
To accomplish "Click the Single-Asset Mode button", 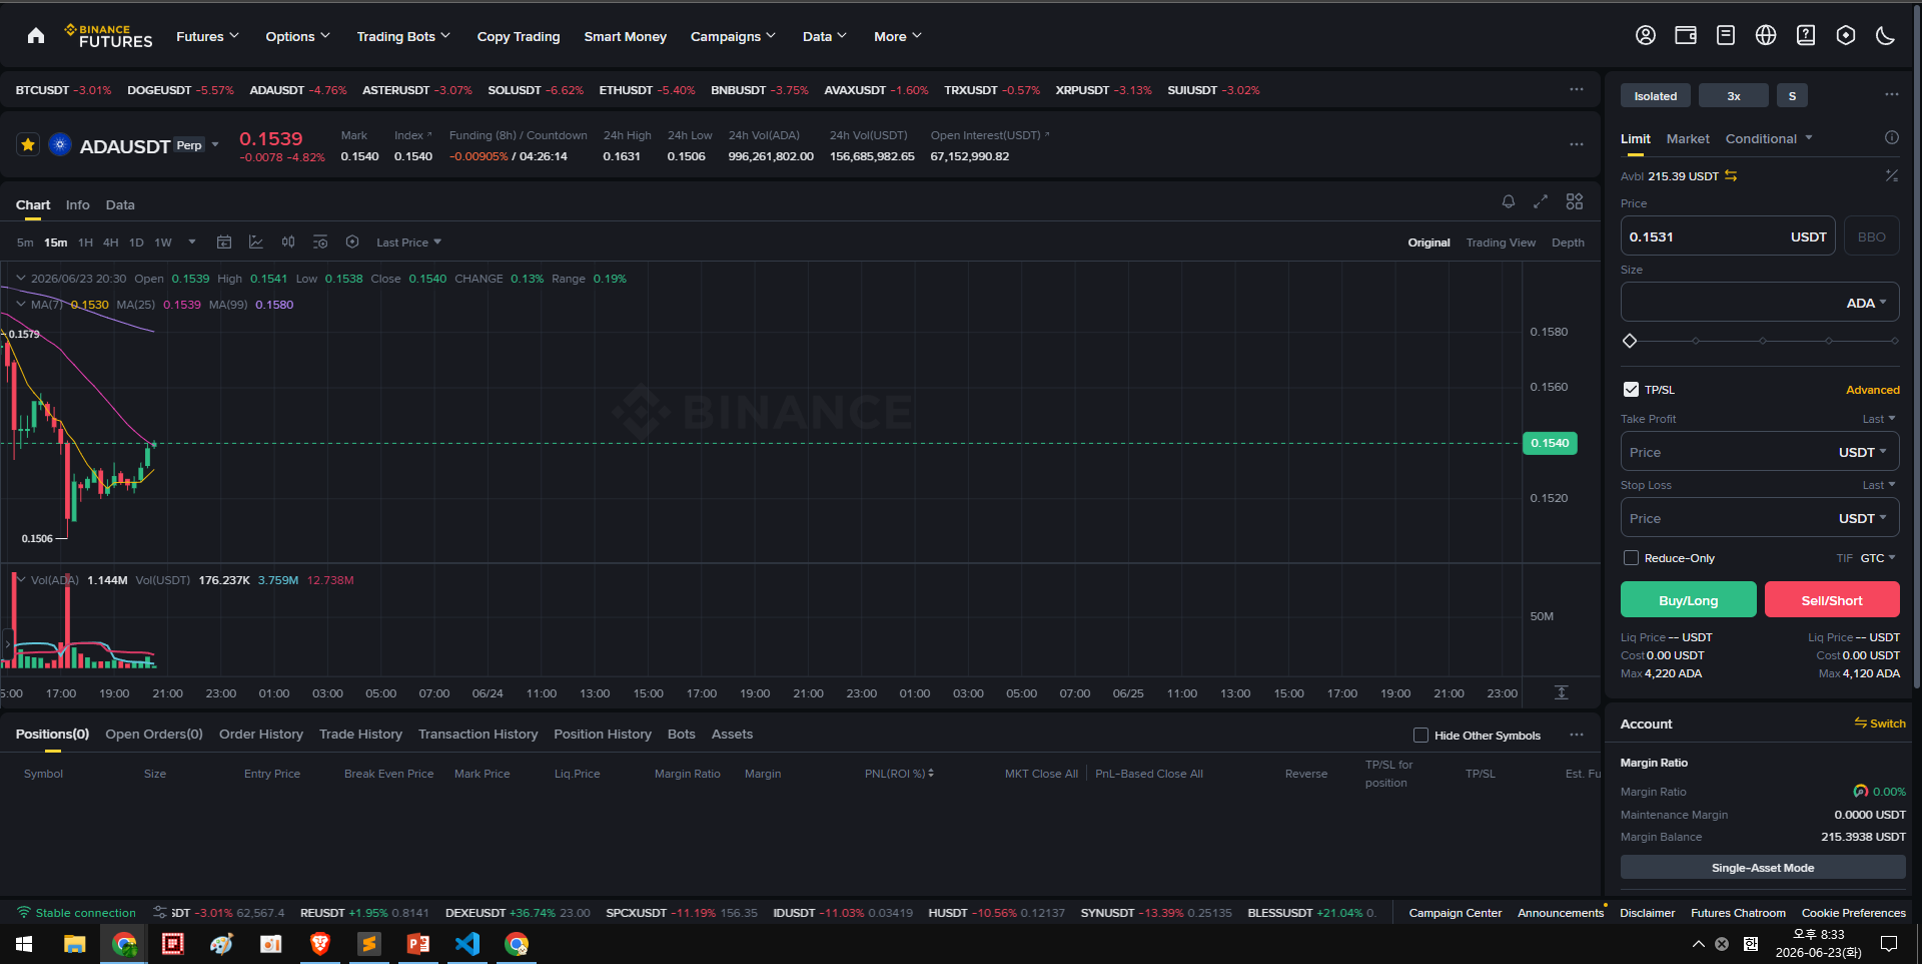I will tap(1762, 867).
